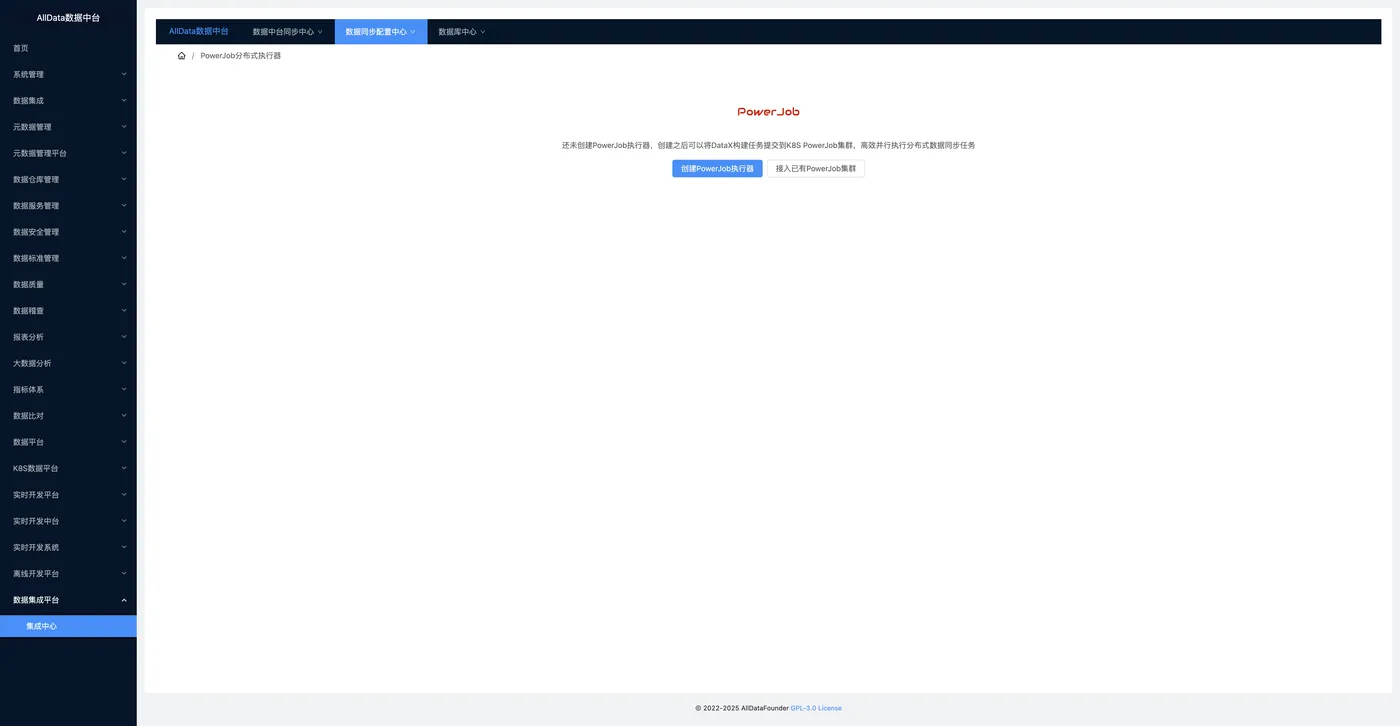Open the 数据中台同步中心 dropdown menu
The width and height of the screenshot is (1400, 726).
click(288, 32)
